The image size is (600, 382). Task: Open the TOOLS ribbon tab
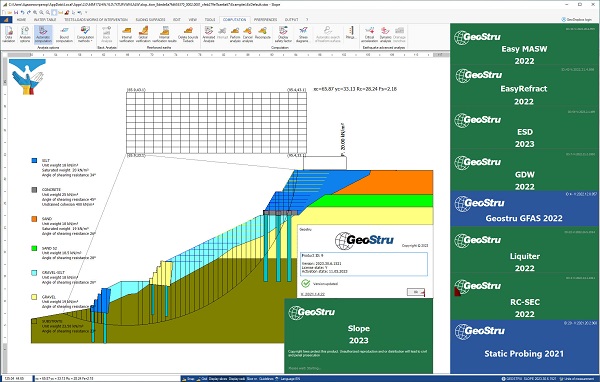[210, 20]
